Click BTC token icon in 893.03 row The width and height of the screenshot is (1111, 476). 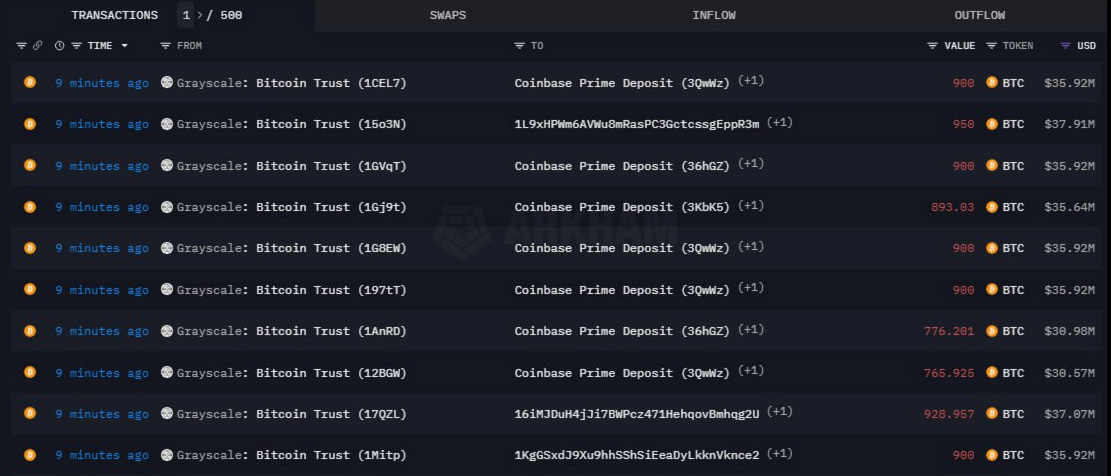[x=992, y=207]
